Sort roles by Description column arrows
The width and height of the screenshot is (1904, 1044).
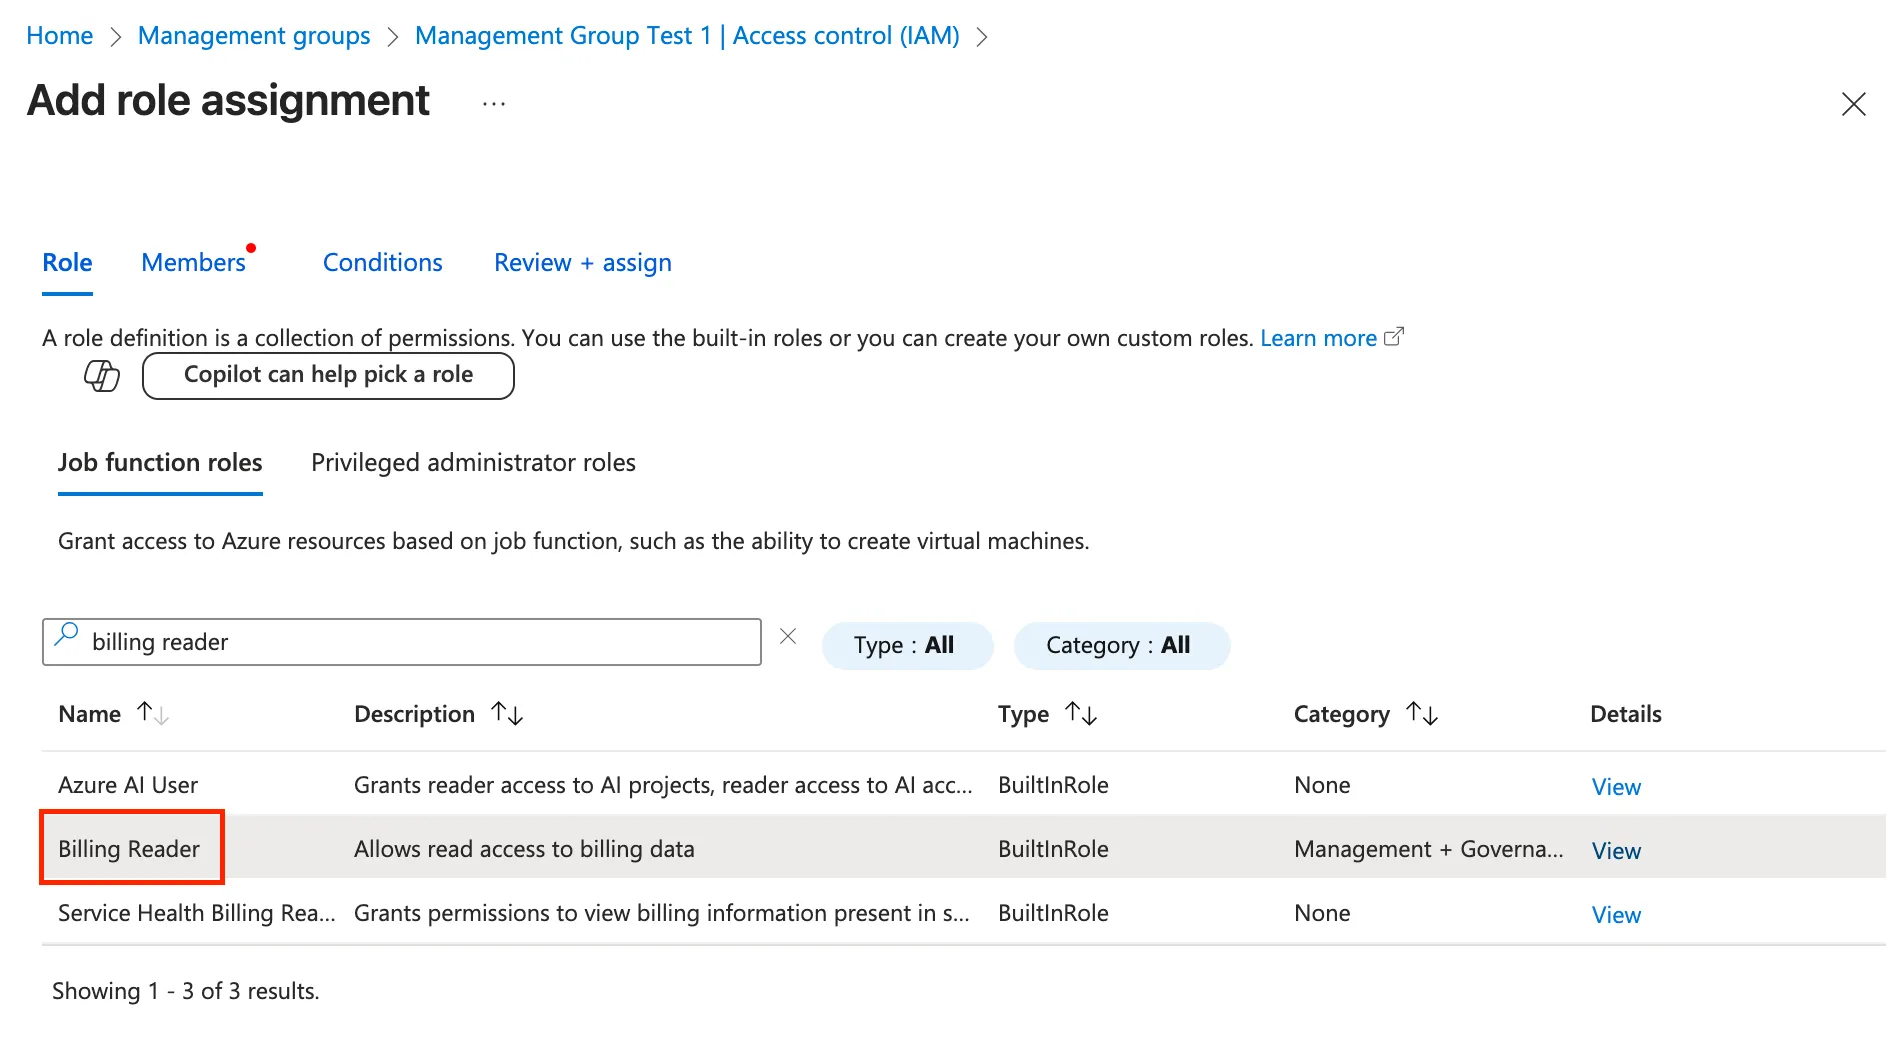point(507,714)
